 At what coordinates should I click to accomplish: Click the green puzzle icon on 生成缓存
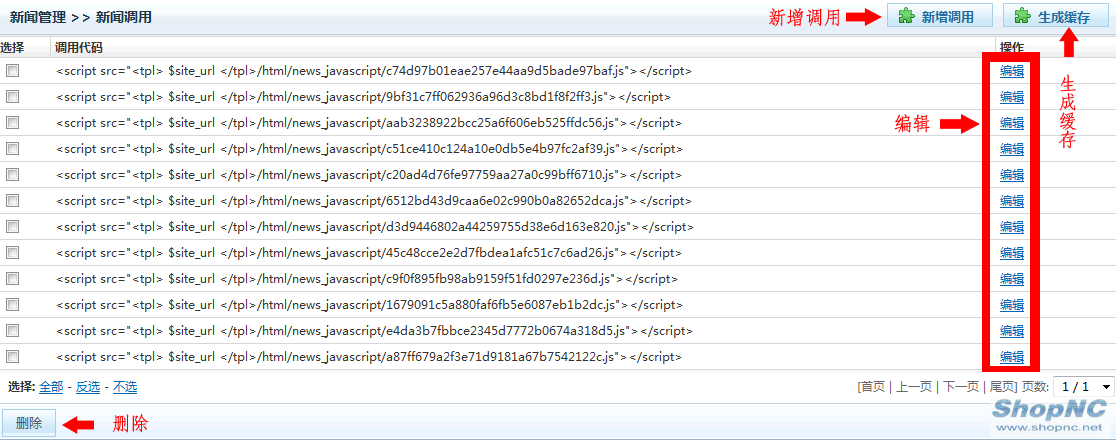click(1021, 16)
